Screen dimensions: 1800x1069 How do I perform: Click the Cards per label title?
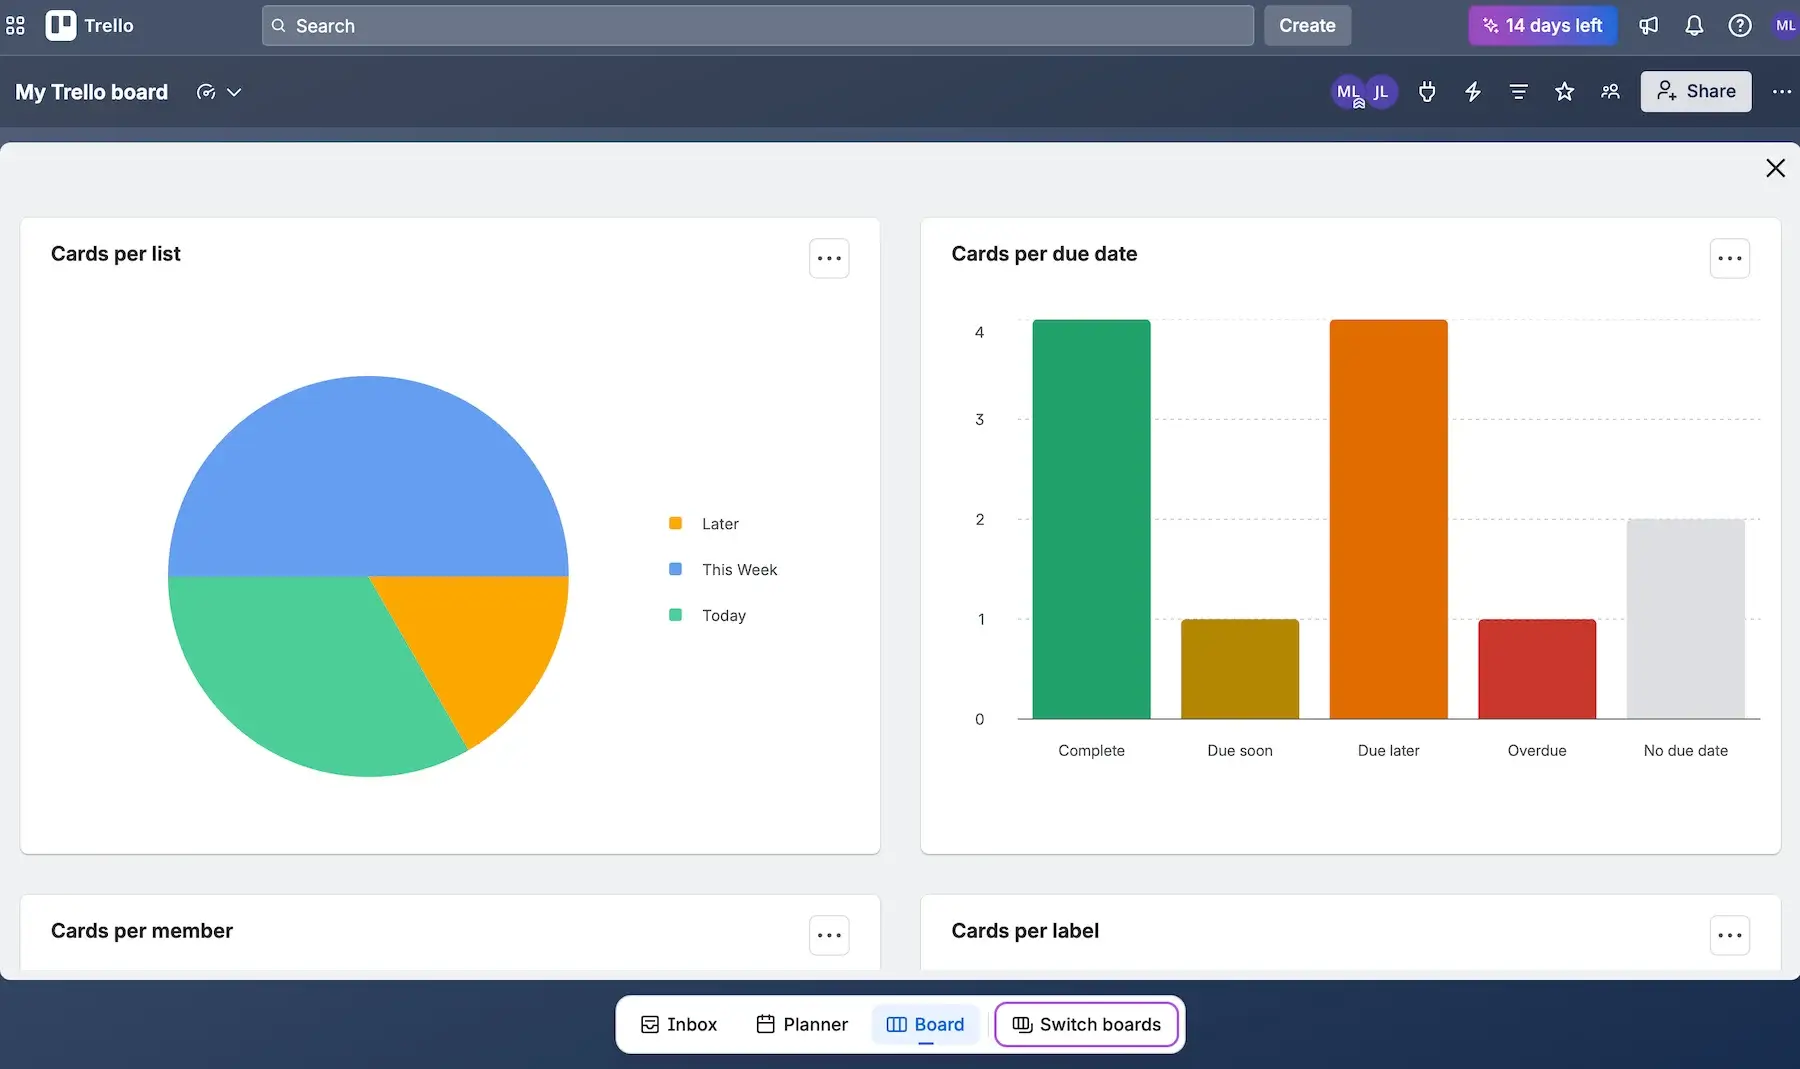1025,931
